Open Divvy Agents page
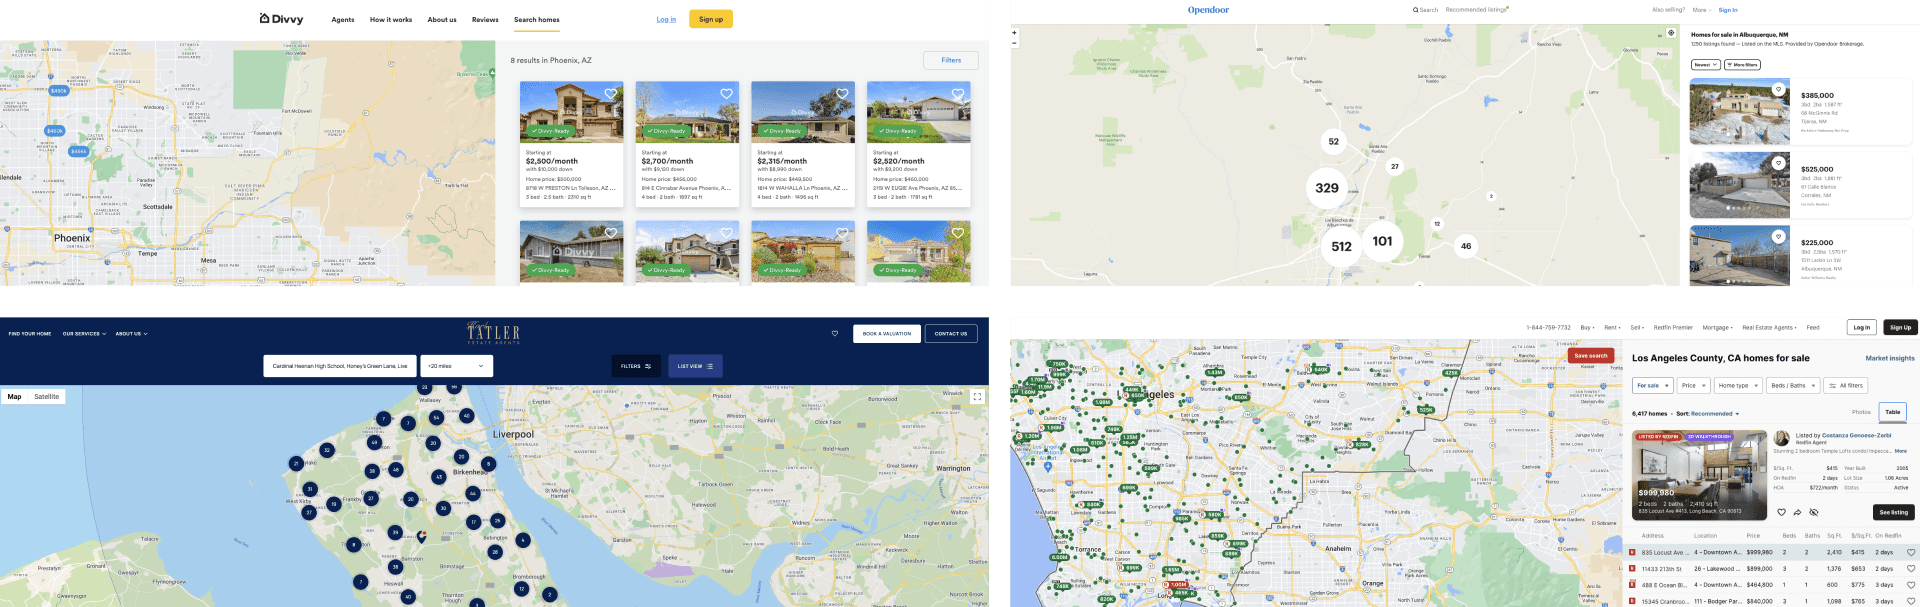1920x607 pixels. [x=343, y=20]
